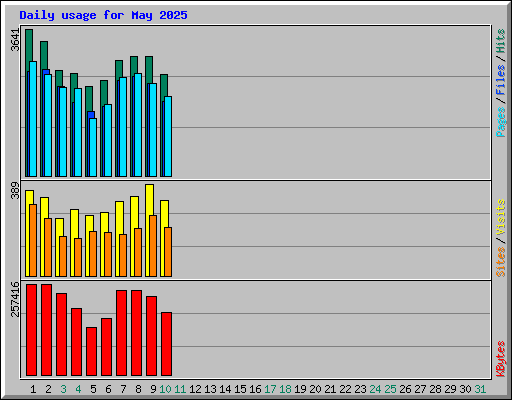Viewport: 512px width, 400px height.
Task: Select the red KBytes bar for day 3
Action: click(61, 335)
